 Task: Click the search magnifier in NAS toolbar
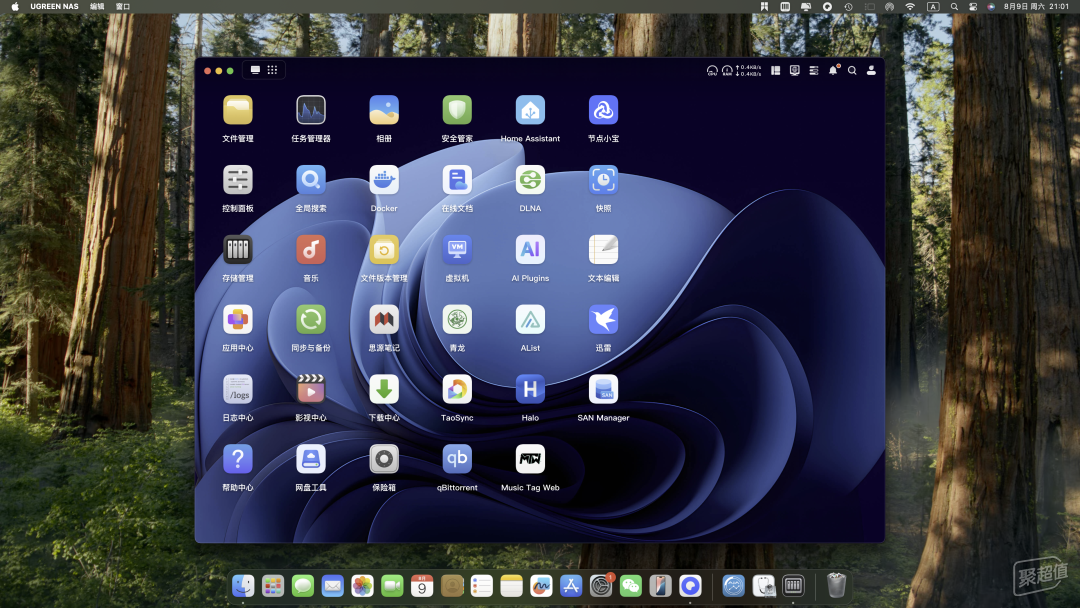[852, 70]
